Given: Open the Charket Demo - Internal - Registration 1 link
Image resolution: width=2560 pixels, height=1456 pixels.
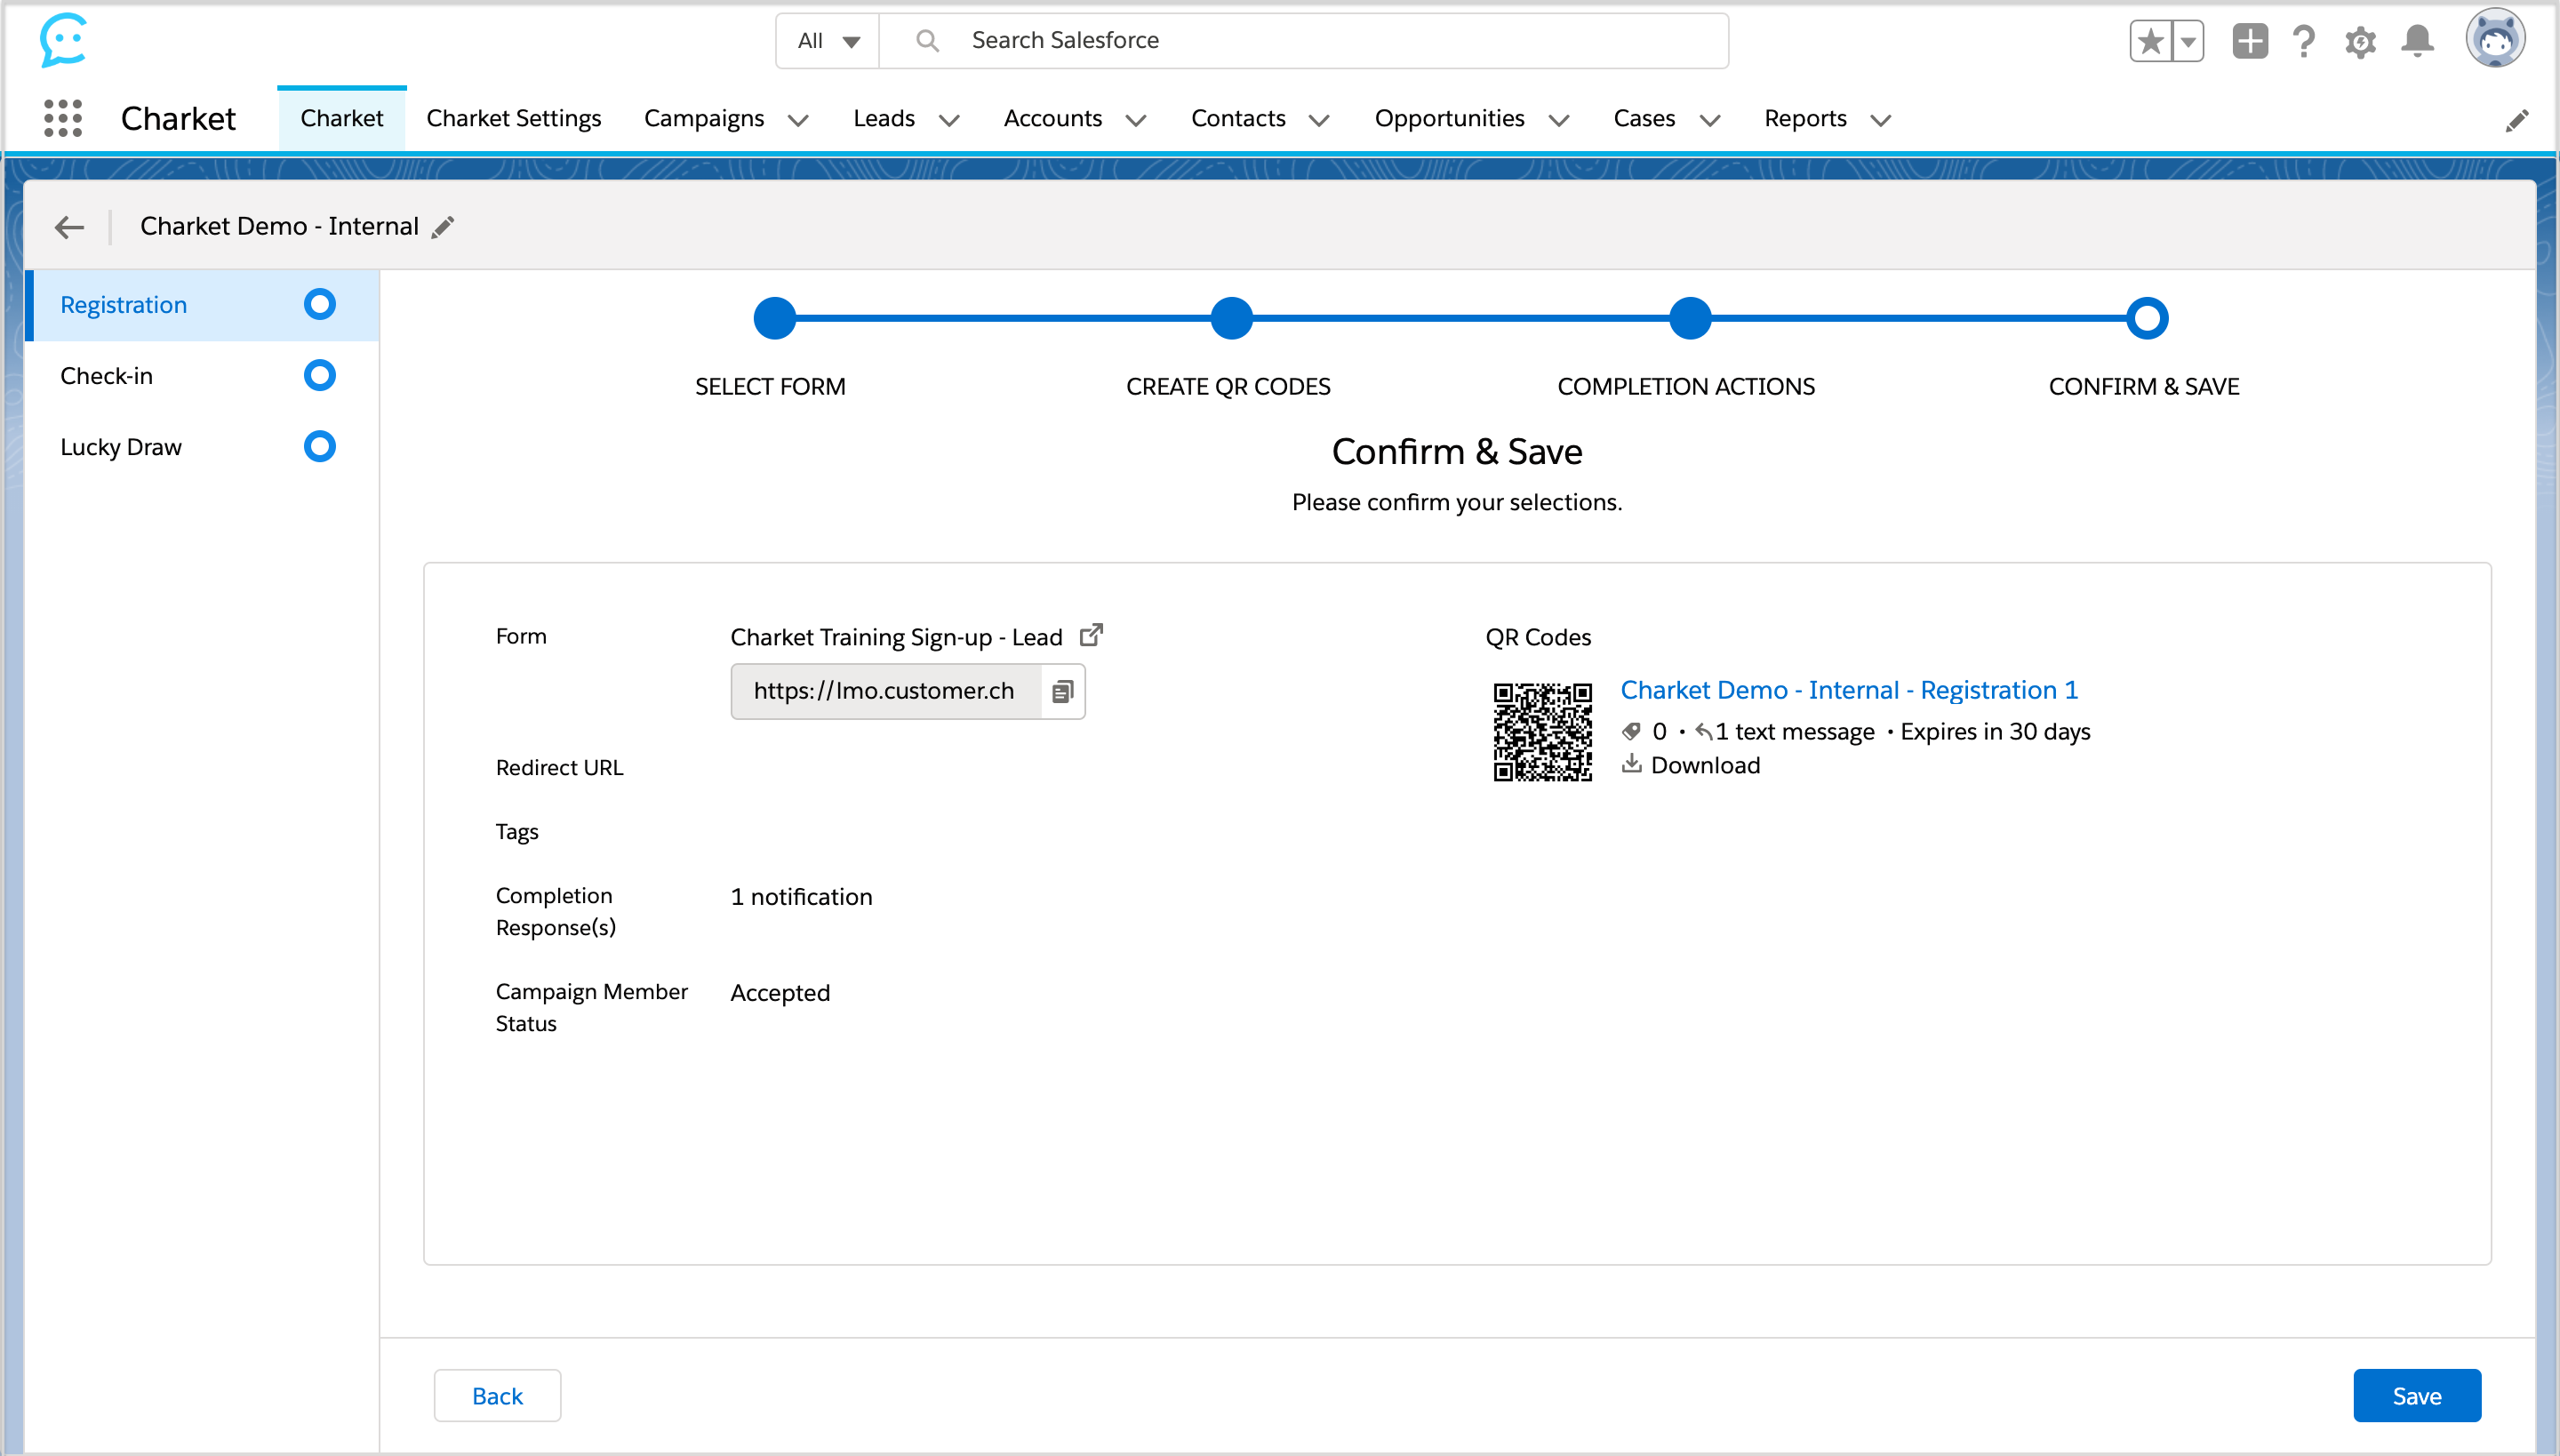Looking at the screenshot, I should (1848, 690).
